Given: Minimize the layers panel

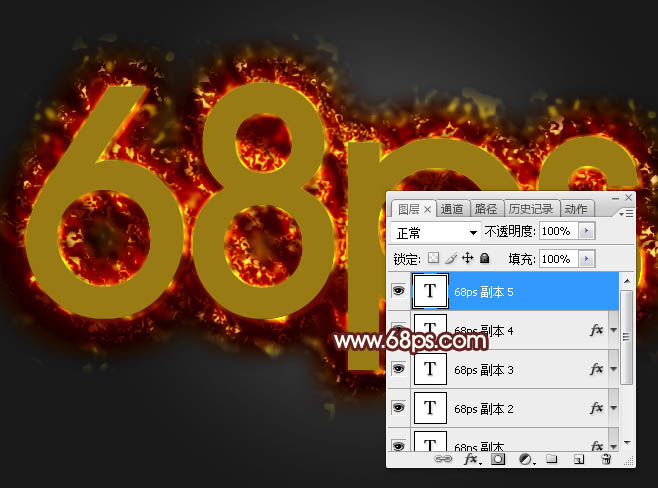Looking at the screenshot, I should coord(616,198).
